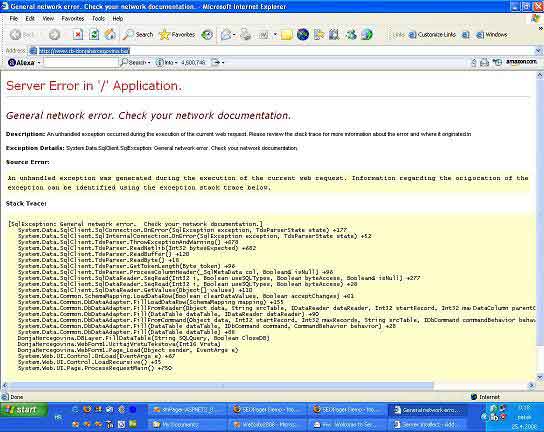The image size is (544, 432).
Task: Click the Alexa related links arrow icon
Action: pyautogui.click(x=218, y=62)
